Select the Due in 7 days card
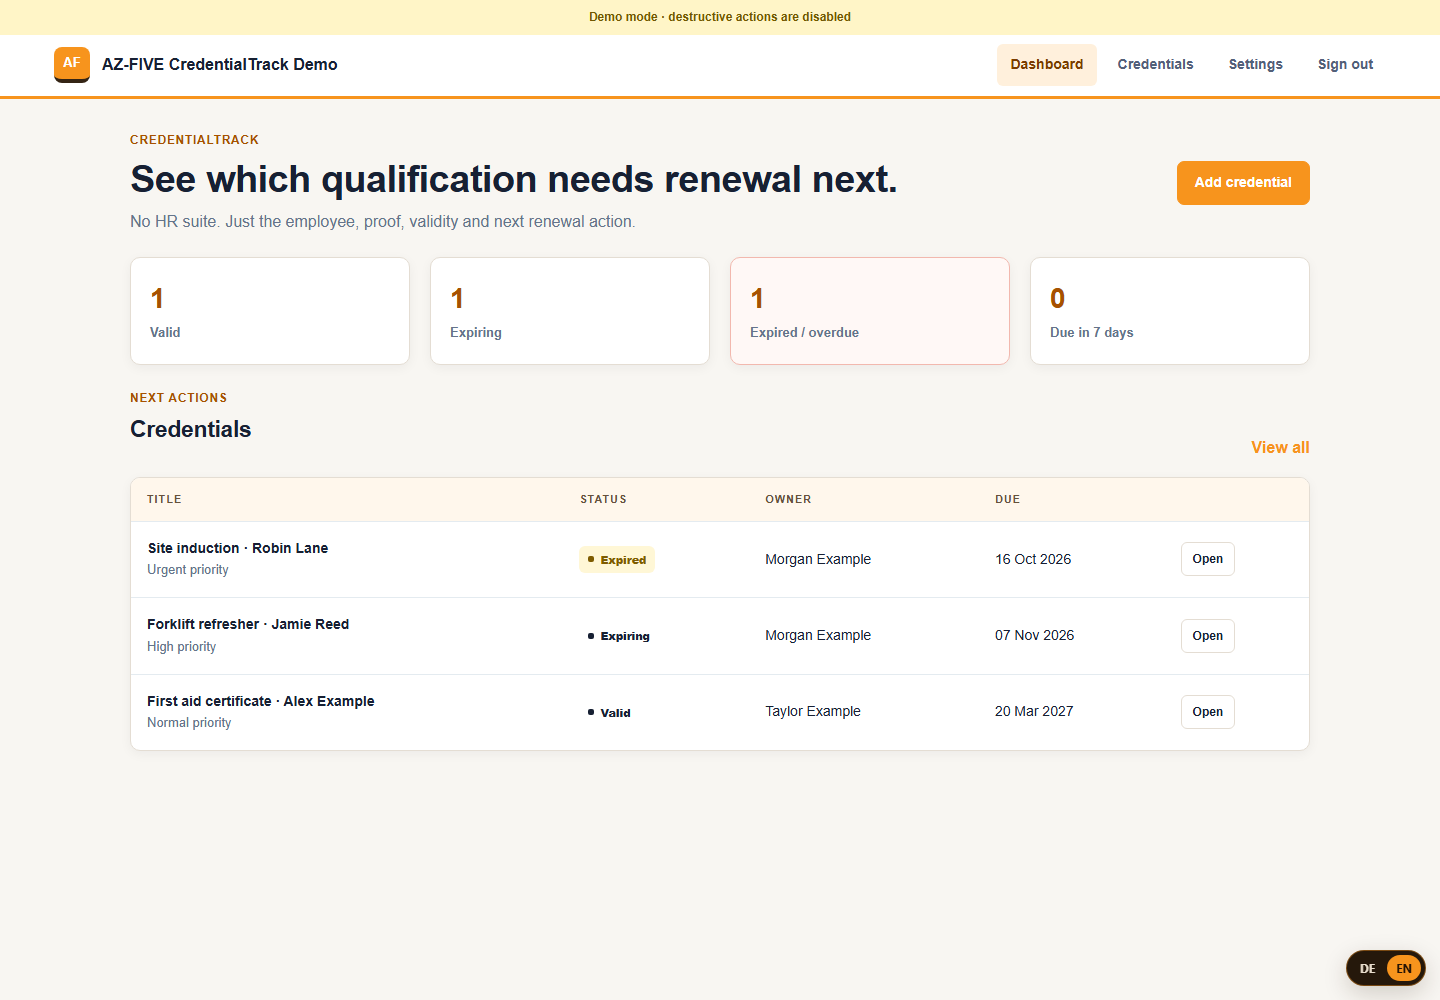 [x=1170, y=311]
